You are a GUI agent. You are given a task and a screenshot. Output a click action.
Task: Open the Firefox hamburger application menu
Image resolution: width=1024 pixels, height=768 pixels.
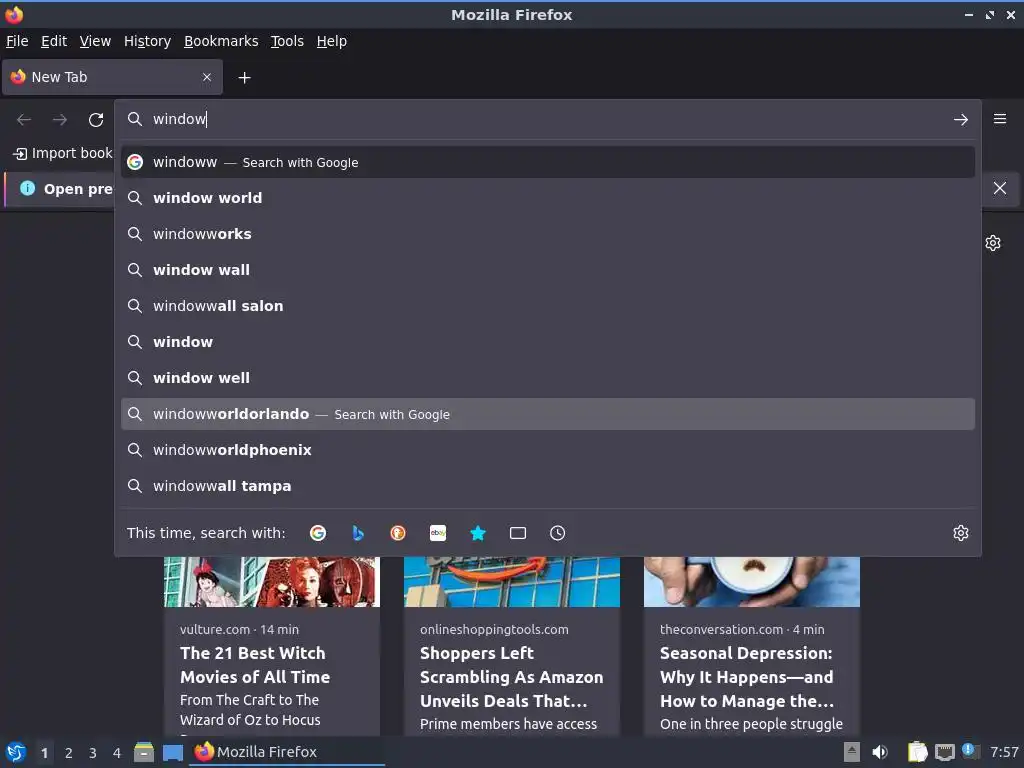point(1000,119)
